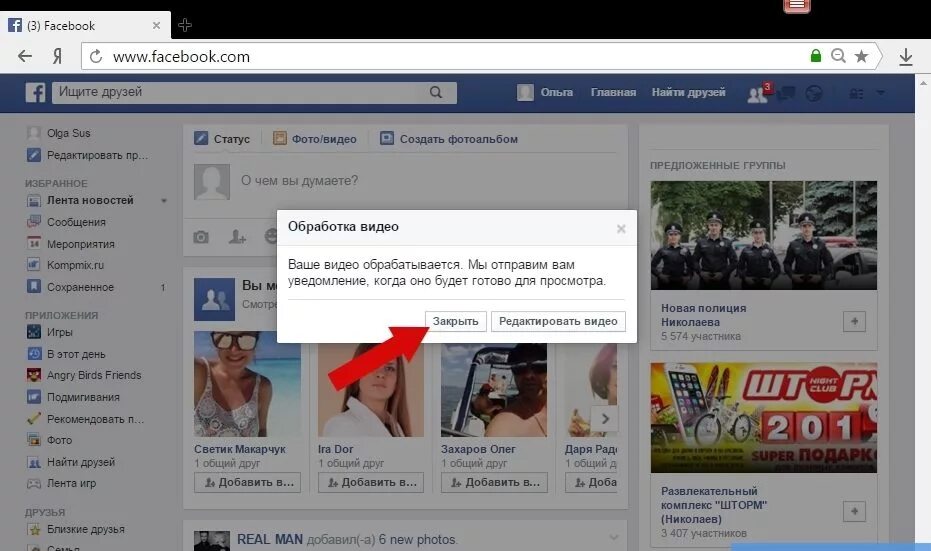Image resolution: width=931 pixels, height=551 pixels.
Task: Open Рекомендовать п... in sidebar
Action: point(95,419)
